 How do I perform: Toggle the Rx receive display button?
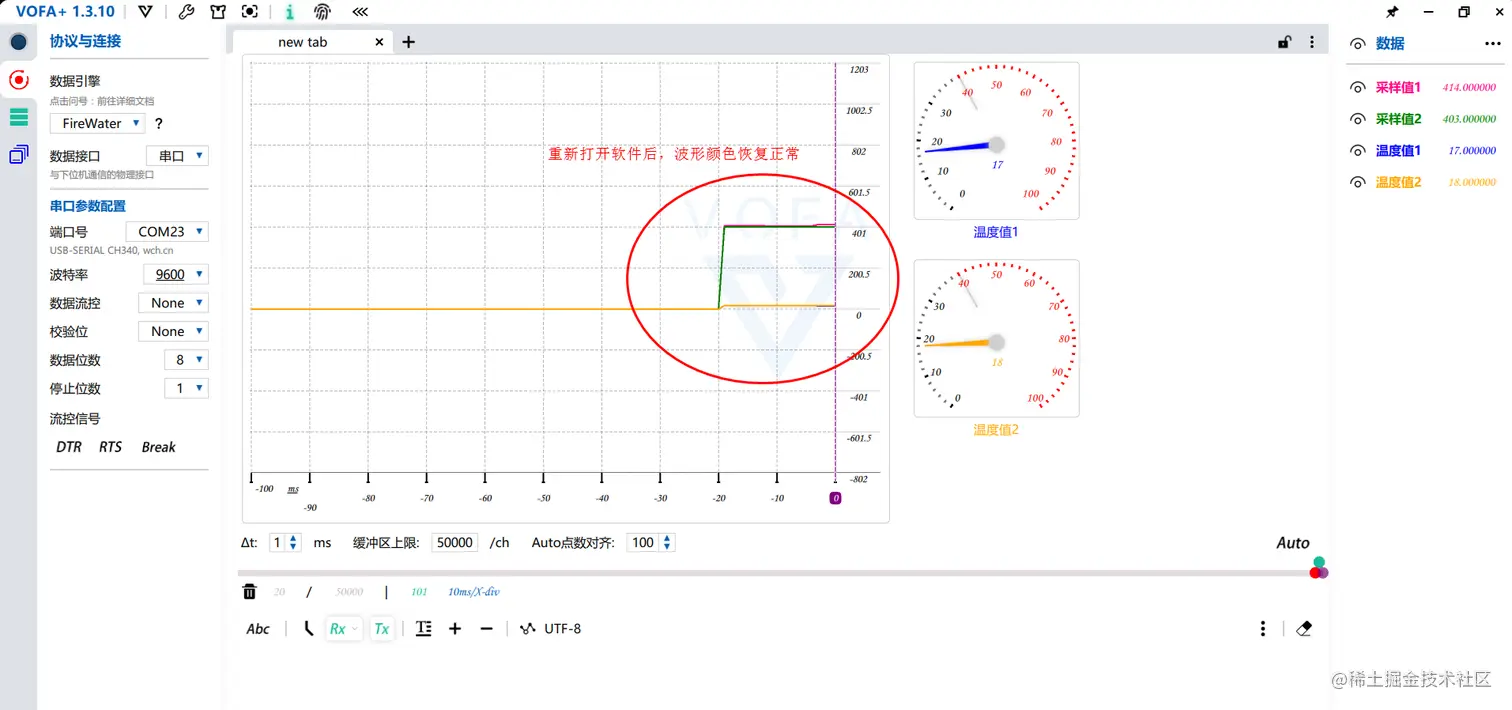pyautogui.click(x=343, y=628)
